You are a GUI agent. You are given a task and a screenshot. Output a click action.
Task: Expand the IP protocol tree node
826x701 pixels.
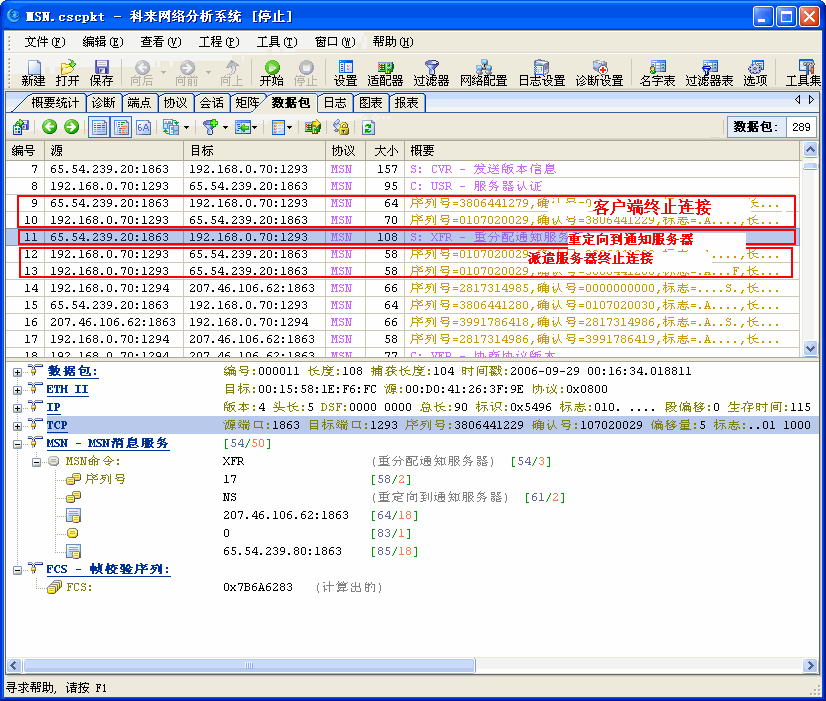click(17, 408)
